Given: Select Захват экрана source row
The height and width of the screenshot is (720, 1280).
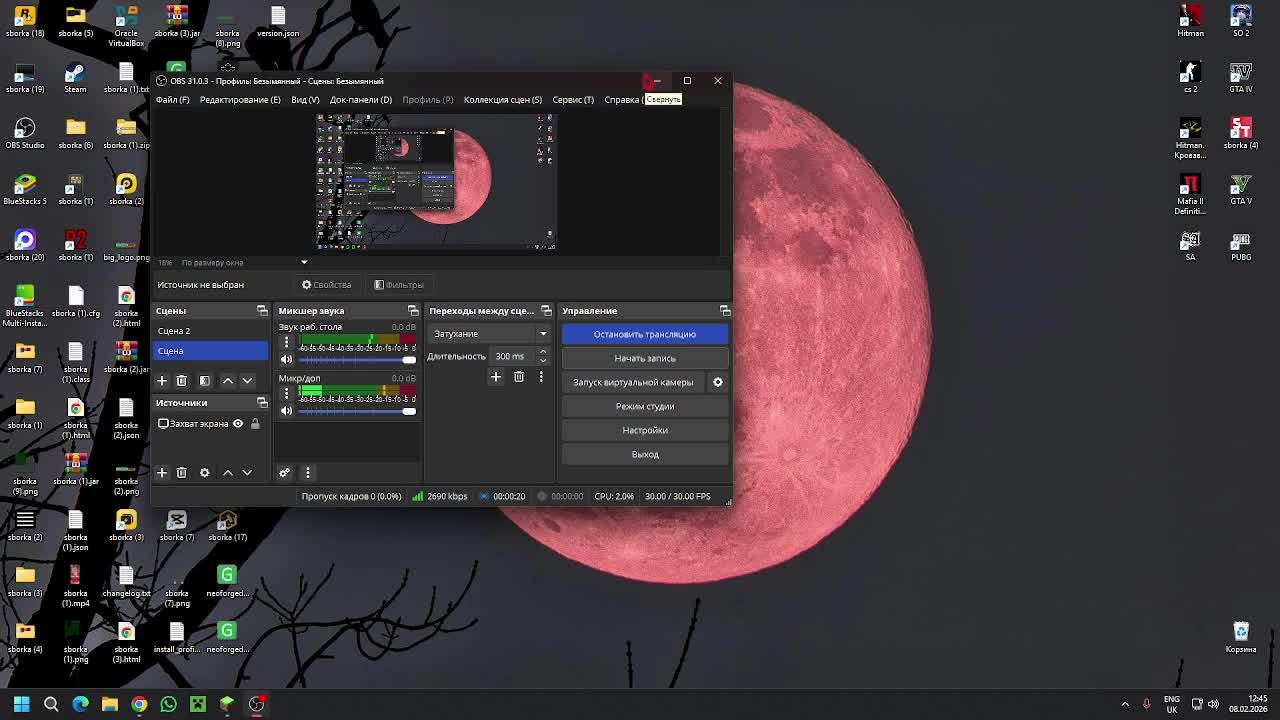Looking at the screenshot, I should point(210,424).
